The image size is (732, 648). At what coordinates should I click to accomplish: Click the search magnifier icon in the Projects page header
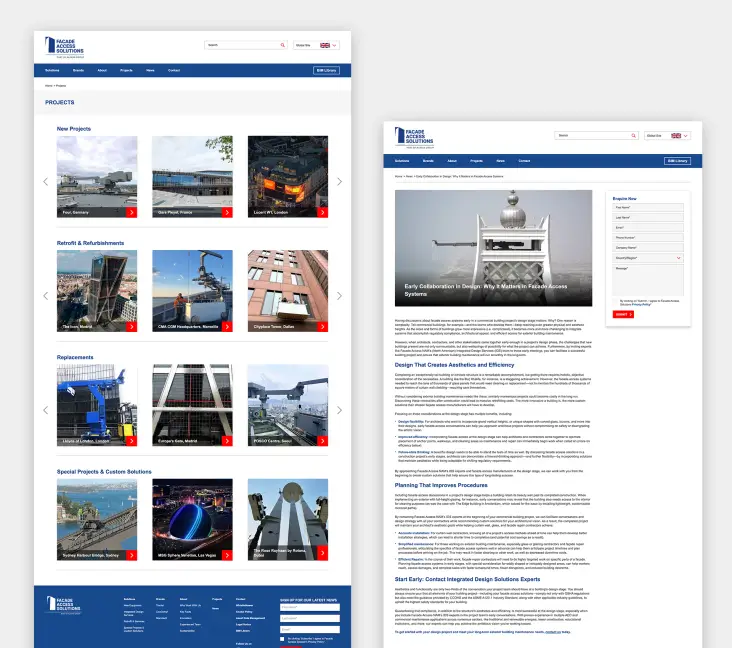point(282,45)
